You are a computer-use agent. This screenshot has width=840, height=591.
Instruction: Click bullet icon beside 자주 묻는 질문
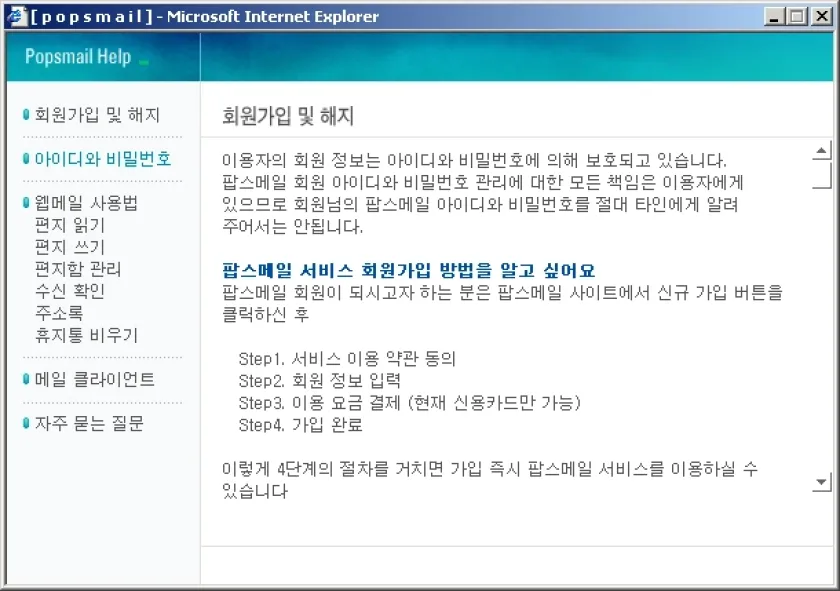[x=26, y=423]
